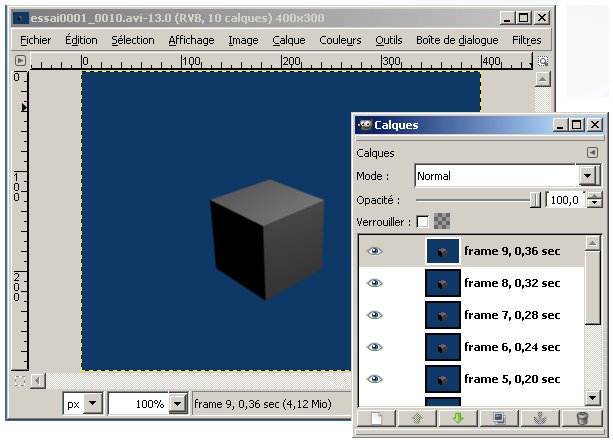Open the Édition menu
This screenshot has width=613, height=443.
pyautogui.click(x=81, y=40)
